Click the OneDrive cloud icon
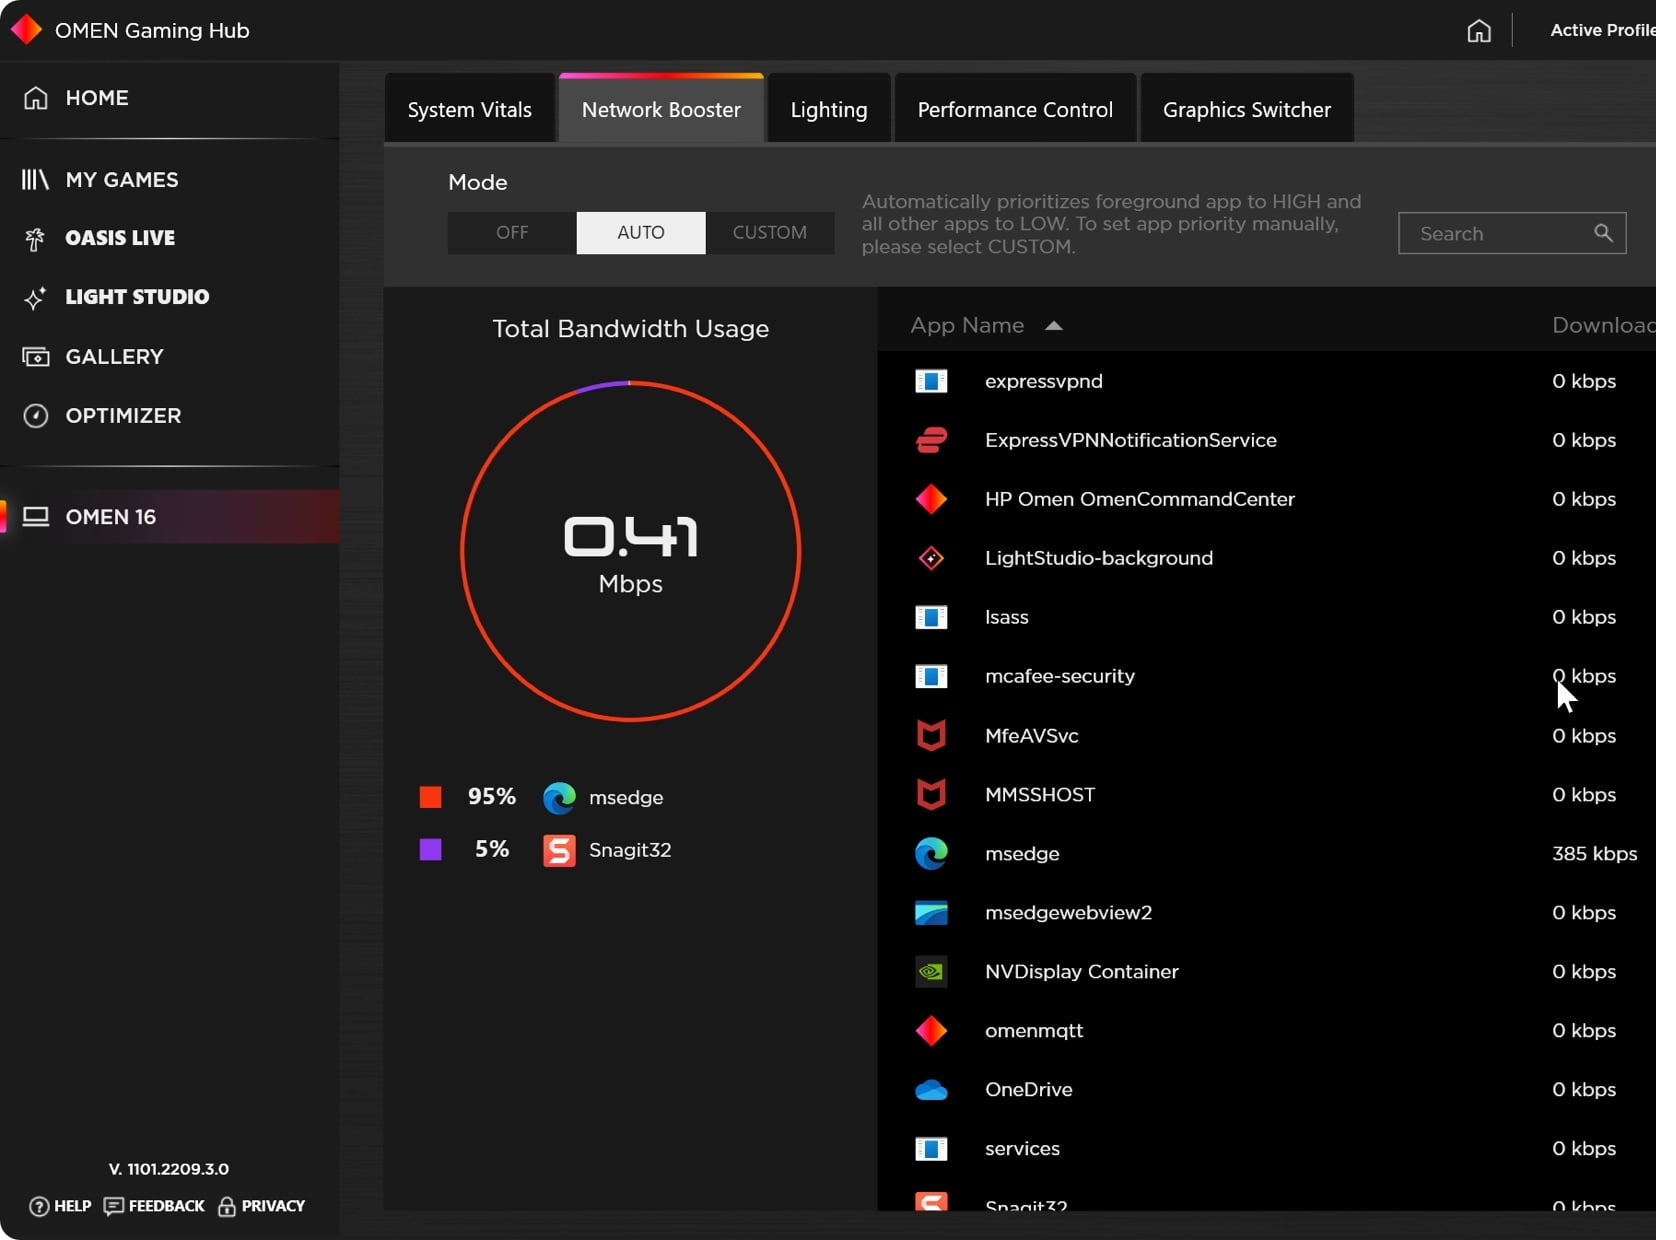The height and width of the screenshot is (1240, 1676). (x=930, y=1089)
